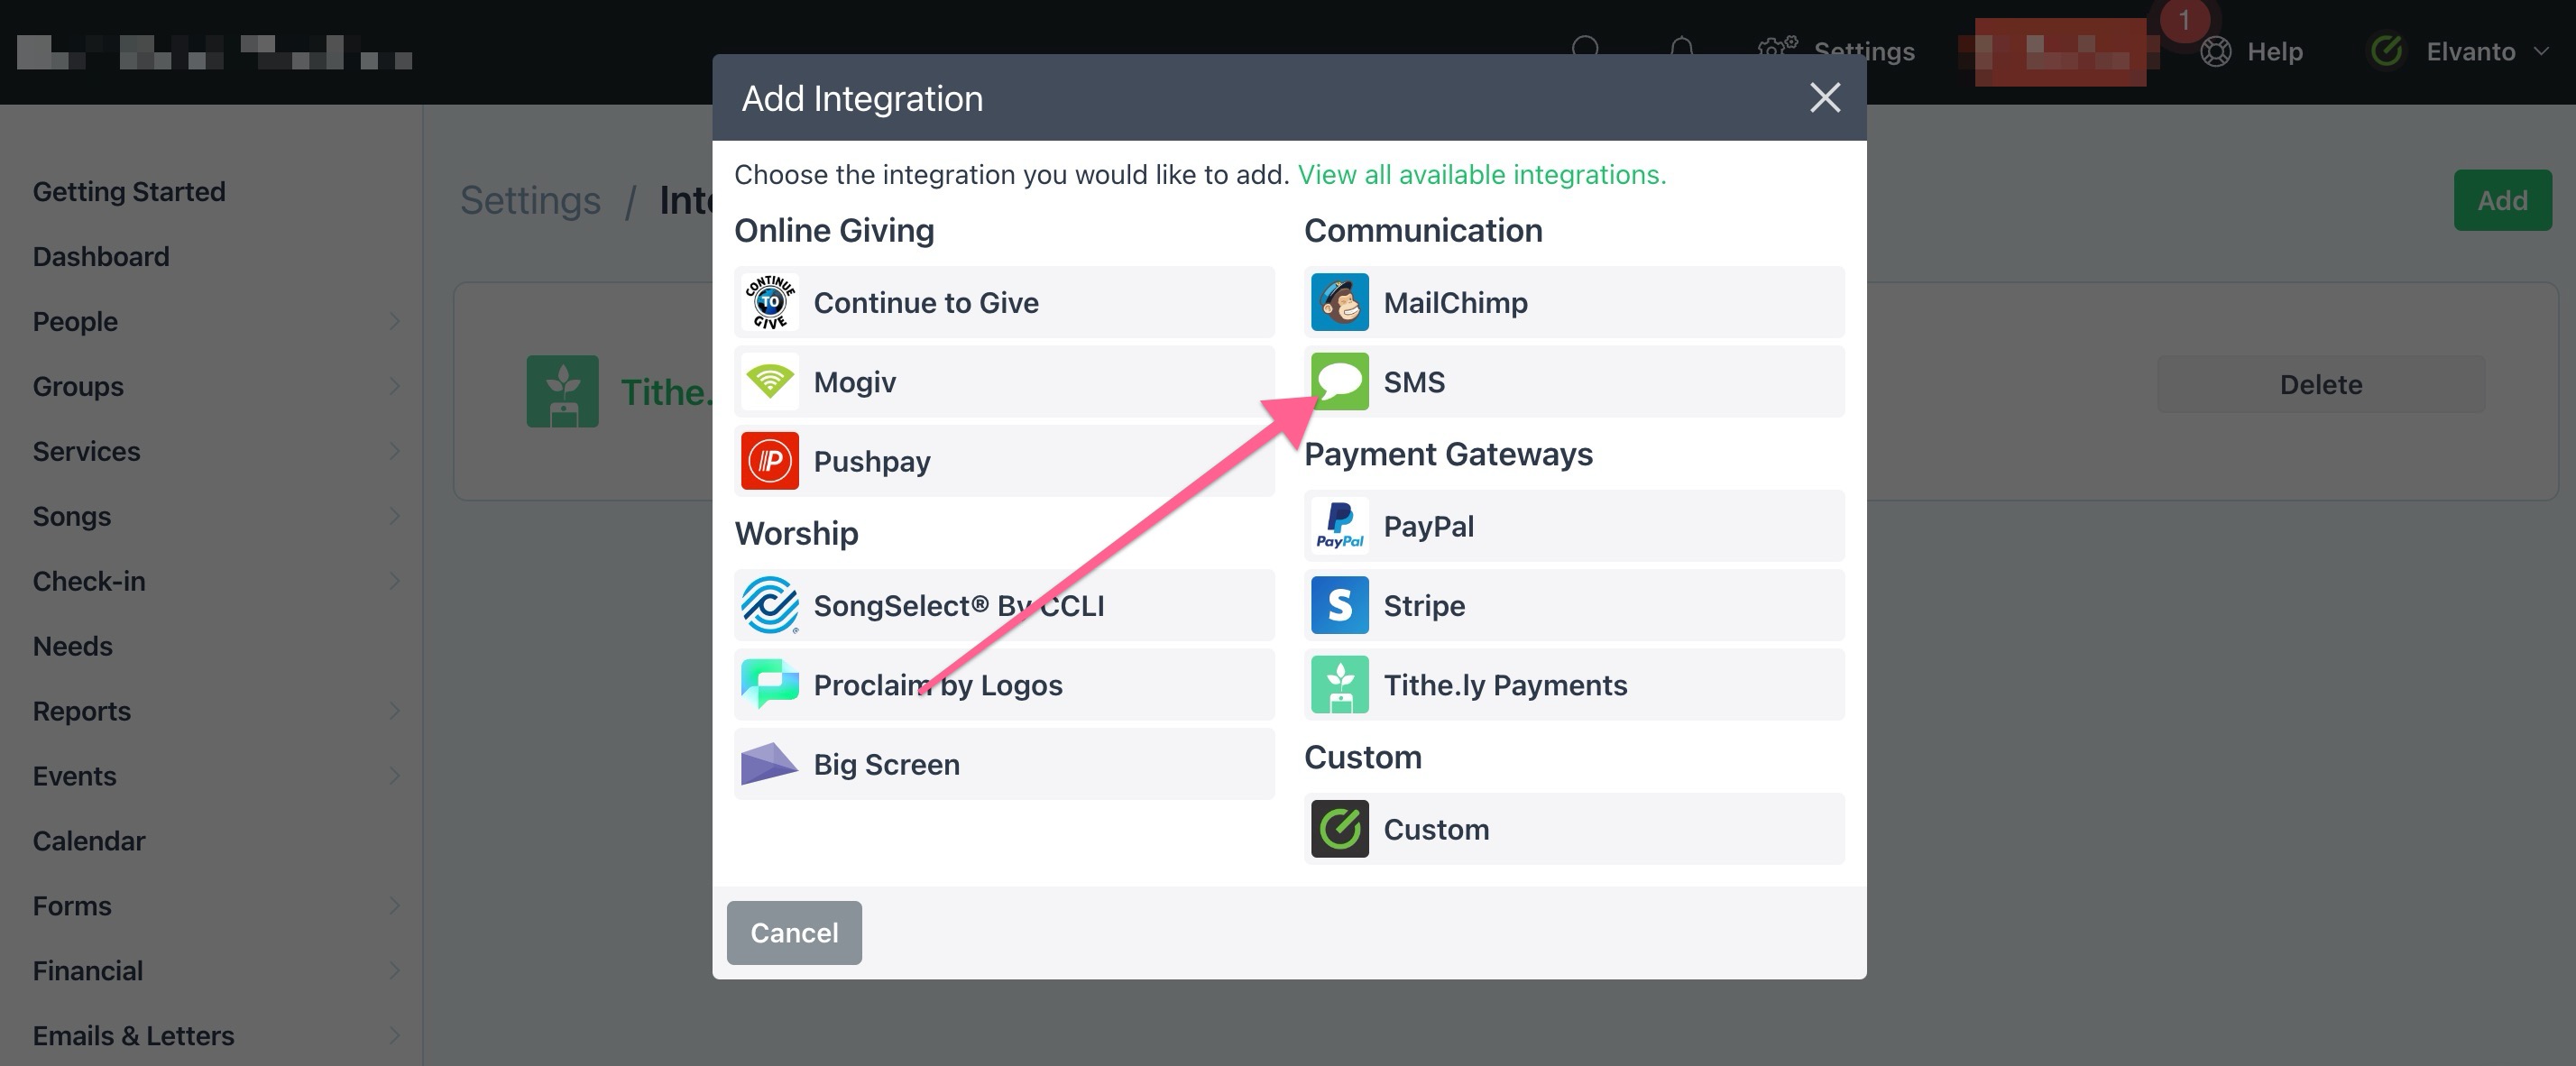Expand the Forms sidebar section

coord(394,906)
